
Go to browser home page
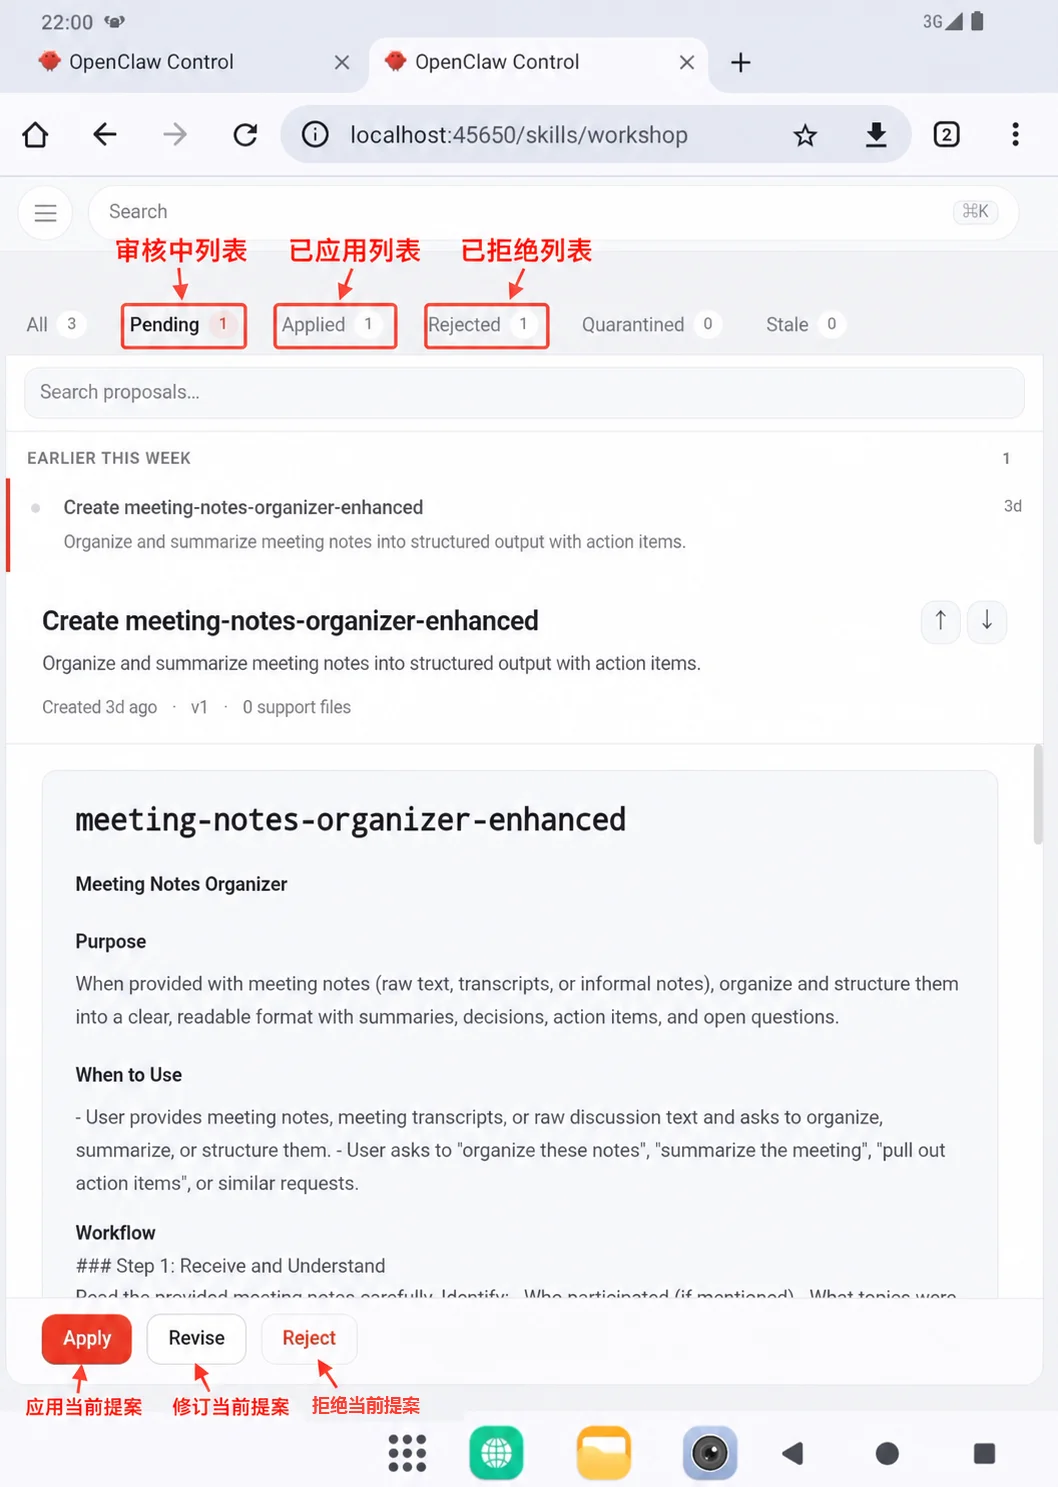pyautogui.click(x=35, y=135)
